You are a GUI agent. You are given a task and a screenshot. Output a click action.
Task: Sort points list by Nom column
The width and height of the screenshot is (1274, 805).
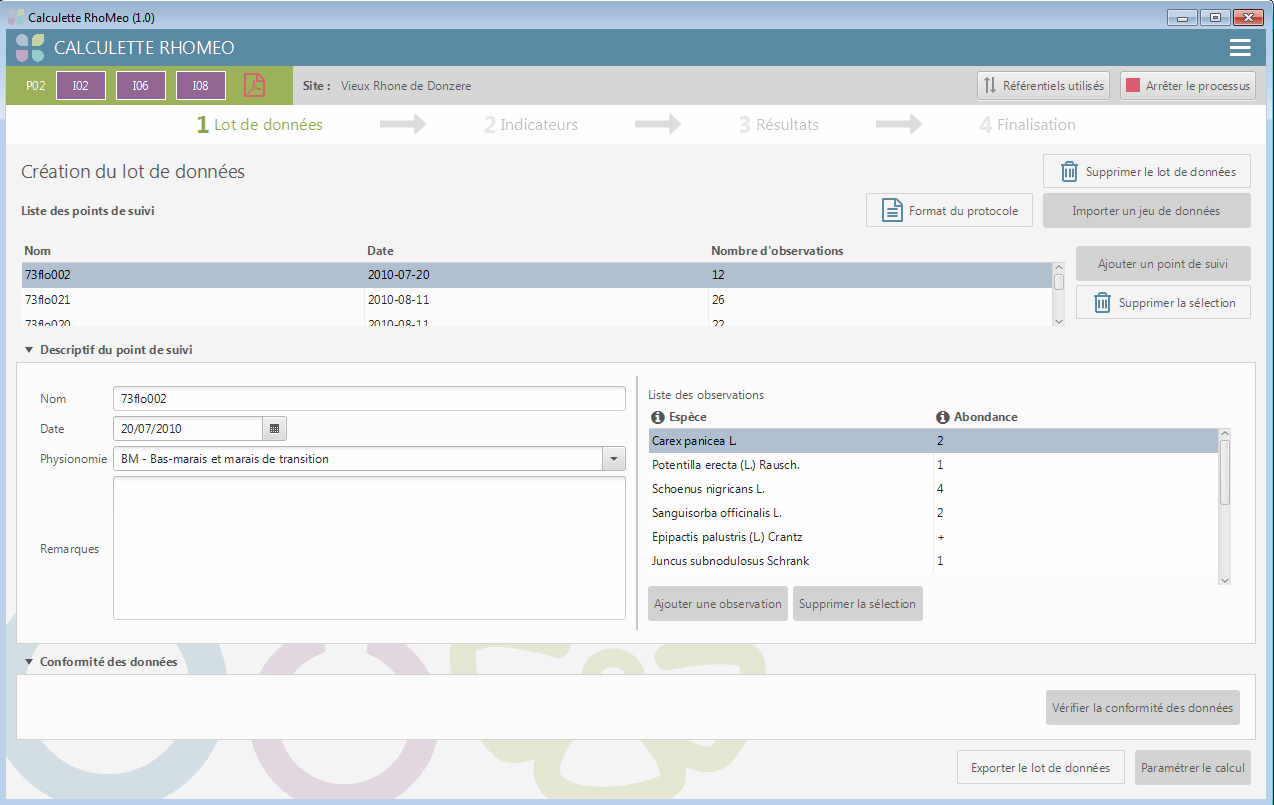point(38,251)
